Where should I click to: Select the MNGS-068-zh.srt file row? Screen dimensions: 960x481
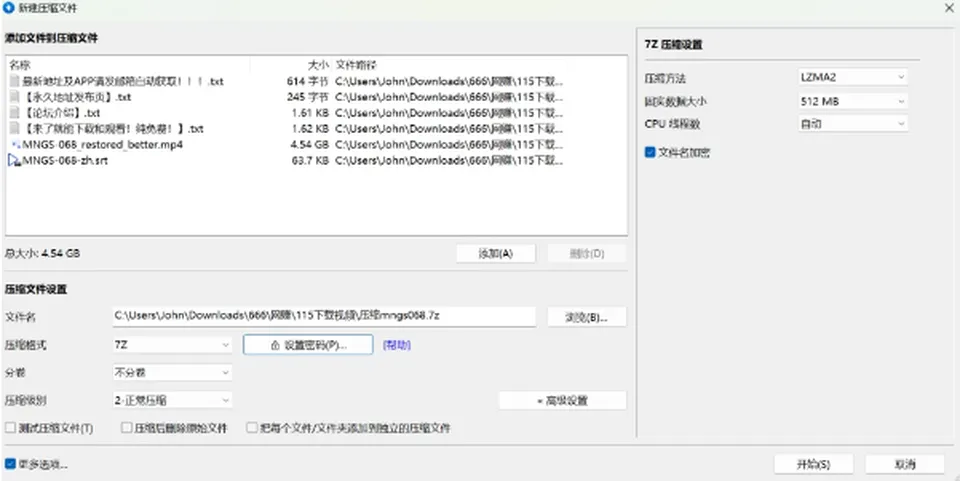click(316, 160)
